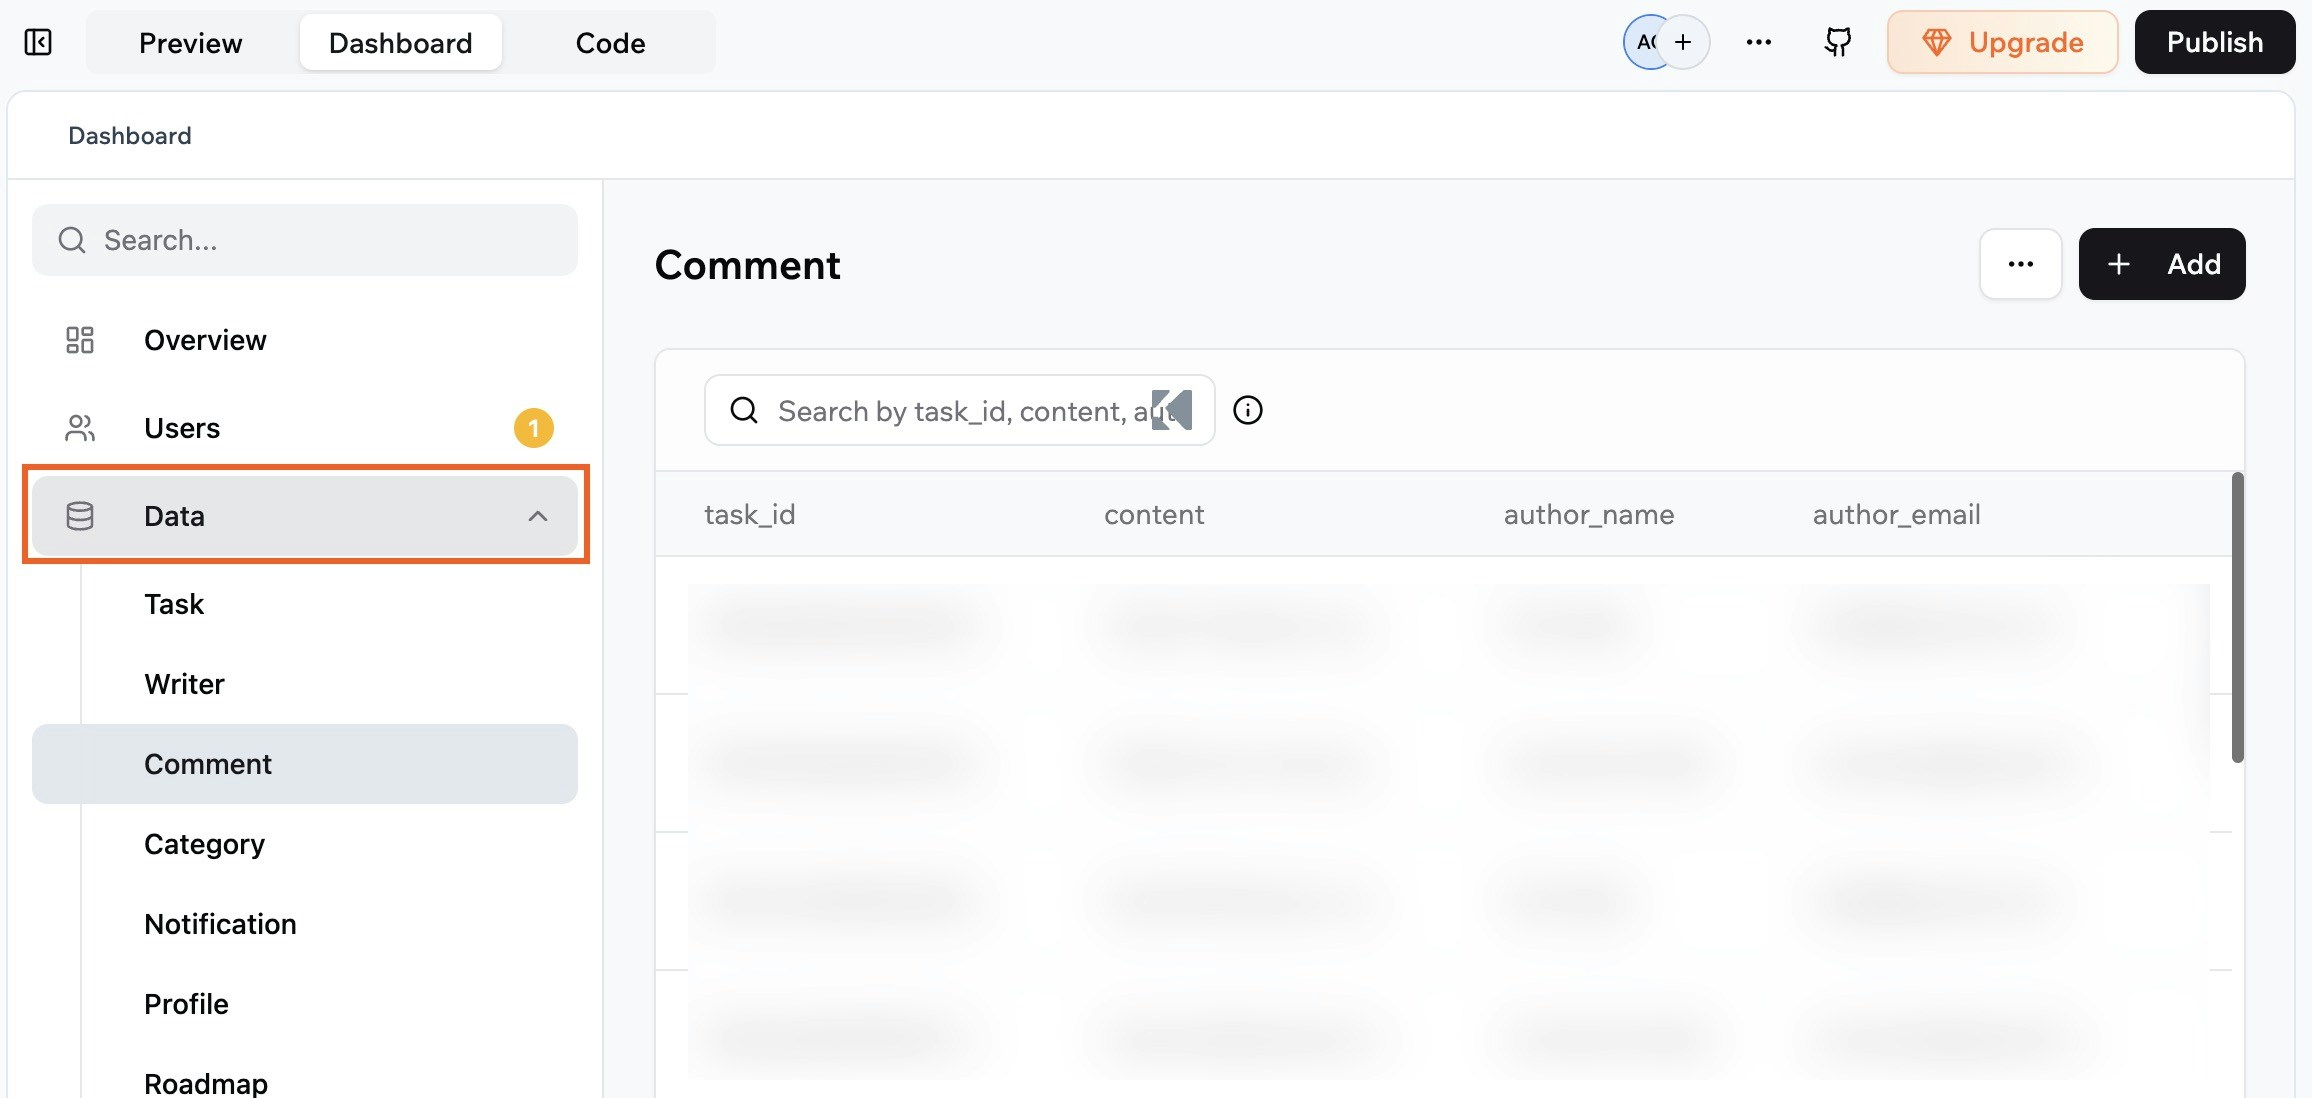2312x1098 pixels.
Task: Switch to the Preview tab
Action: [190, 43]
